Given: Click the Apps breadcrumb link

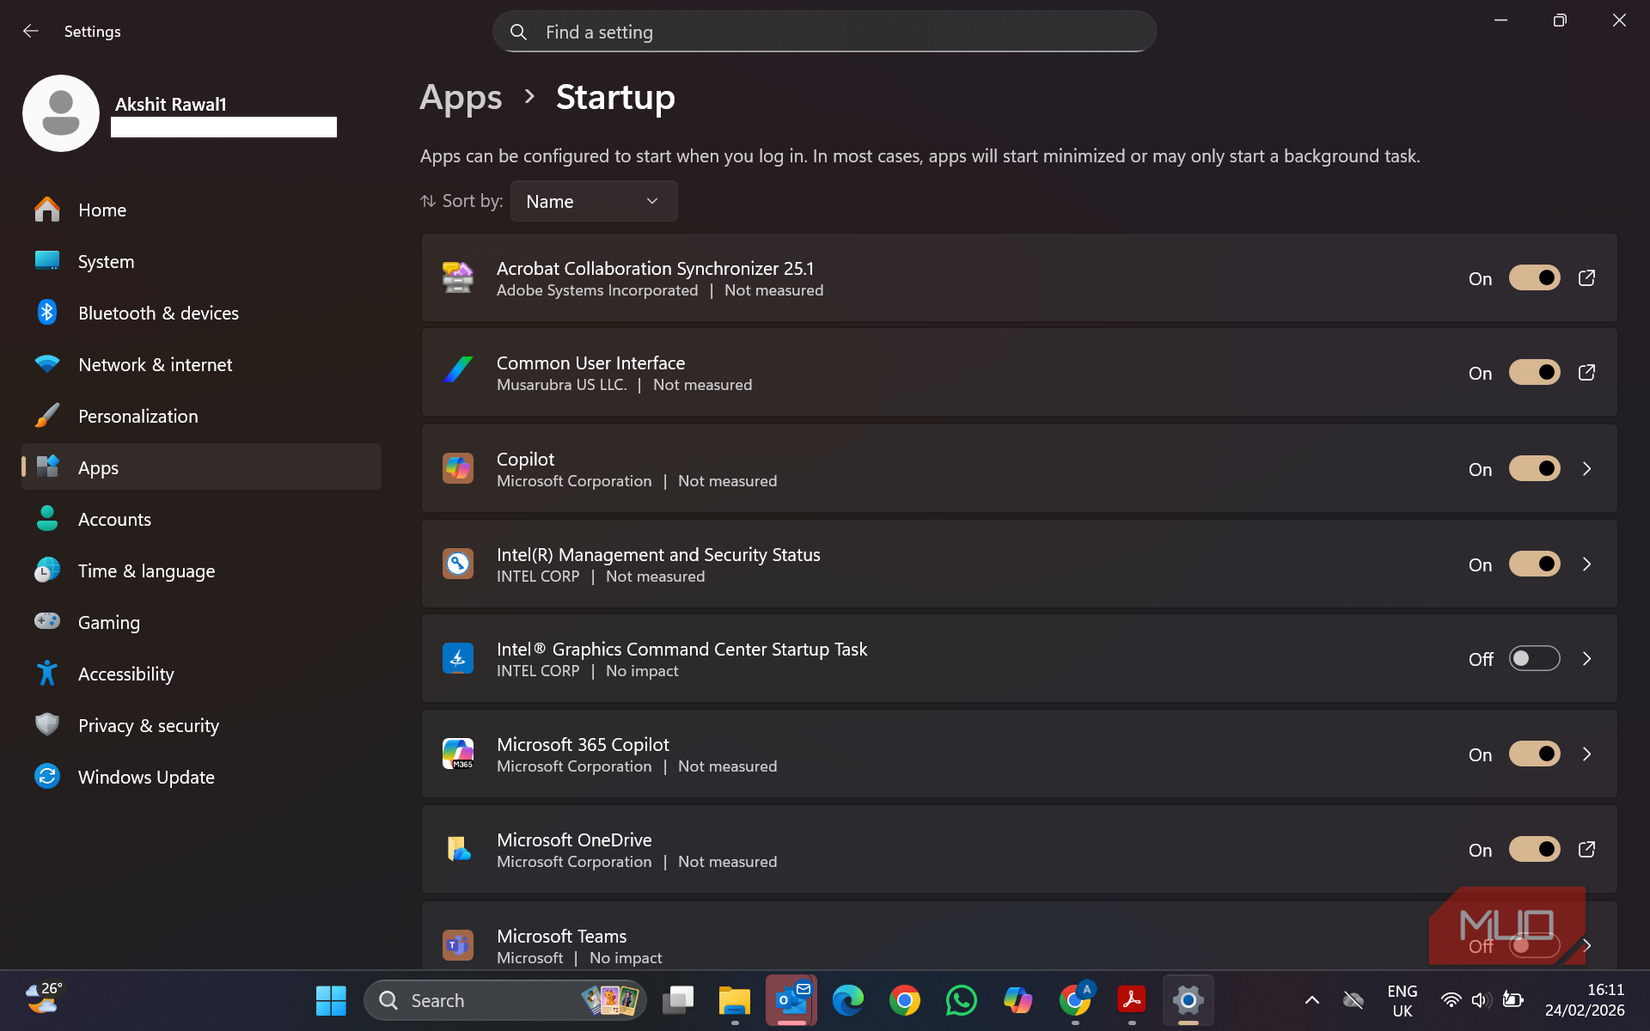Looking at the screenshot, I should point(460,97).
